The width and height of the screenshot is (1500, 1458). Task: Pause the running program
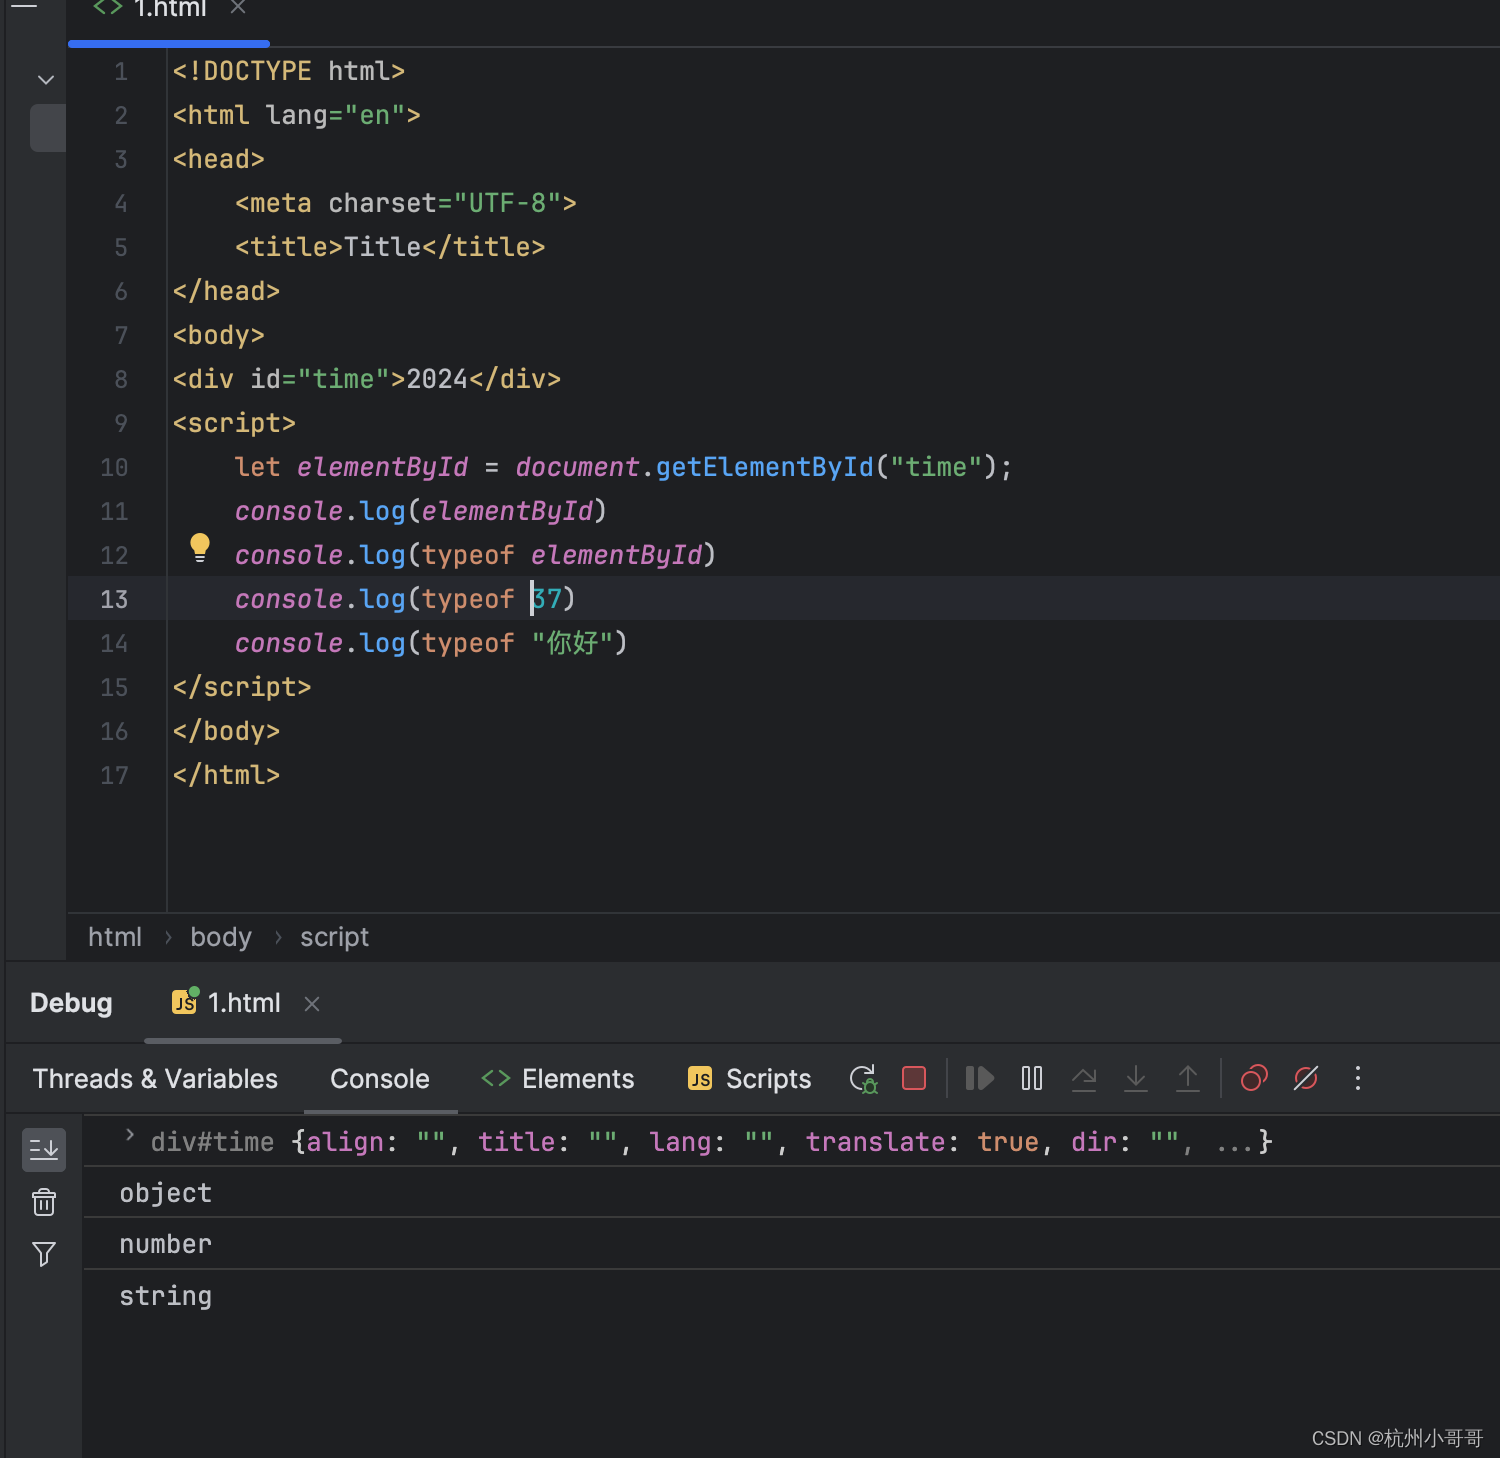click(1031, 1078)
